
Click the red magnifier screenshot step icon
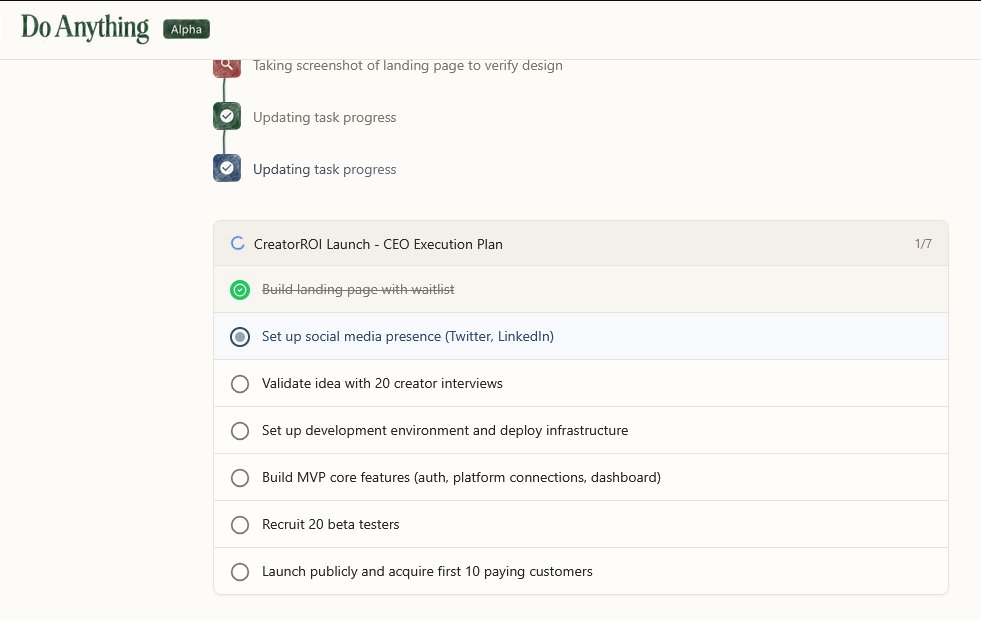tap(227, 65)
